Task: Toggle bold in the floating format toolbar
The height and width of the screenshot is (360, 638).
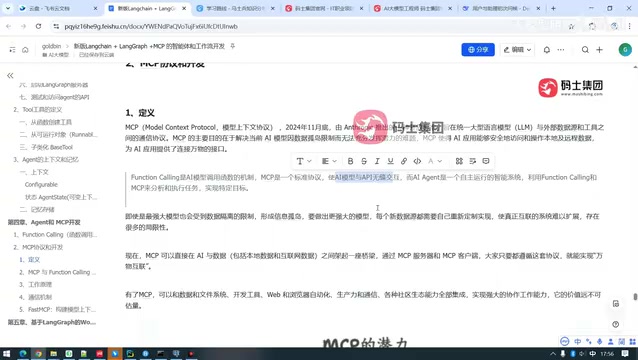Action: (x=350, y=161)
